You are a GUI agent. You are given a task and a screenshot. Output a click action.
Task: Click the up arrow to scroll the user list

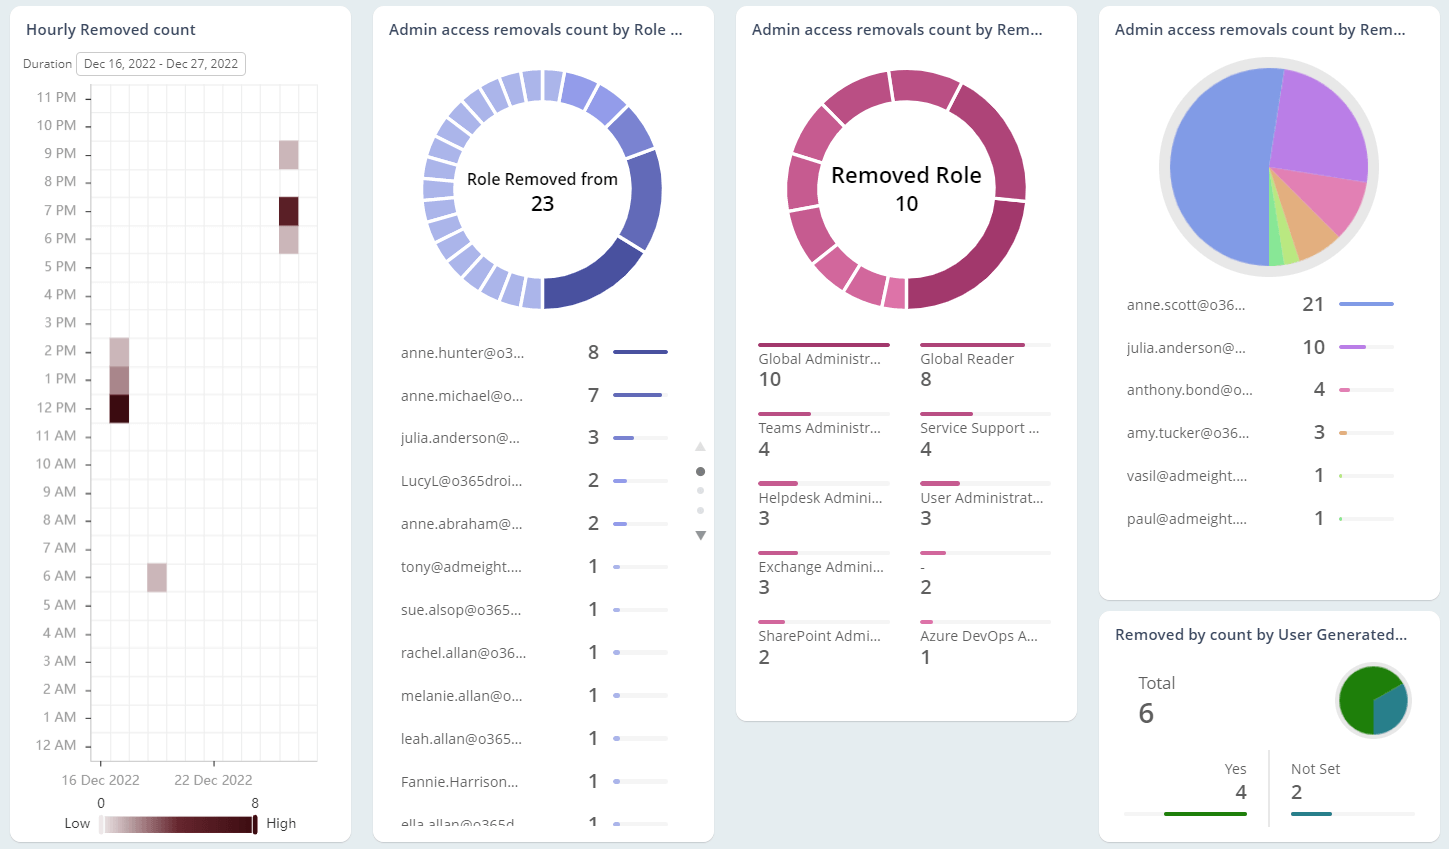click(701, 446)
